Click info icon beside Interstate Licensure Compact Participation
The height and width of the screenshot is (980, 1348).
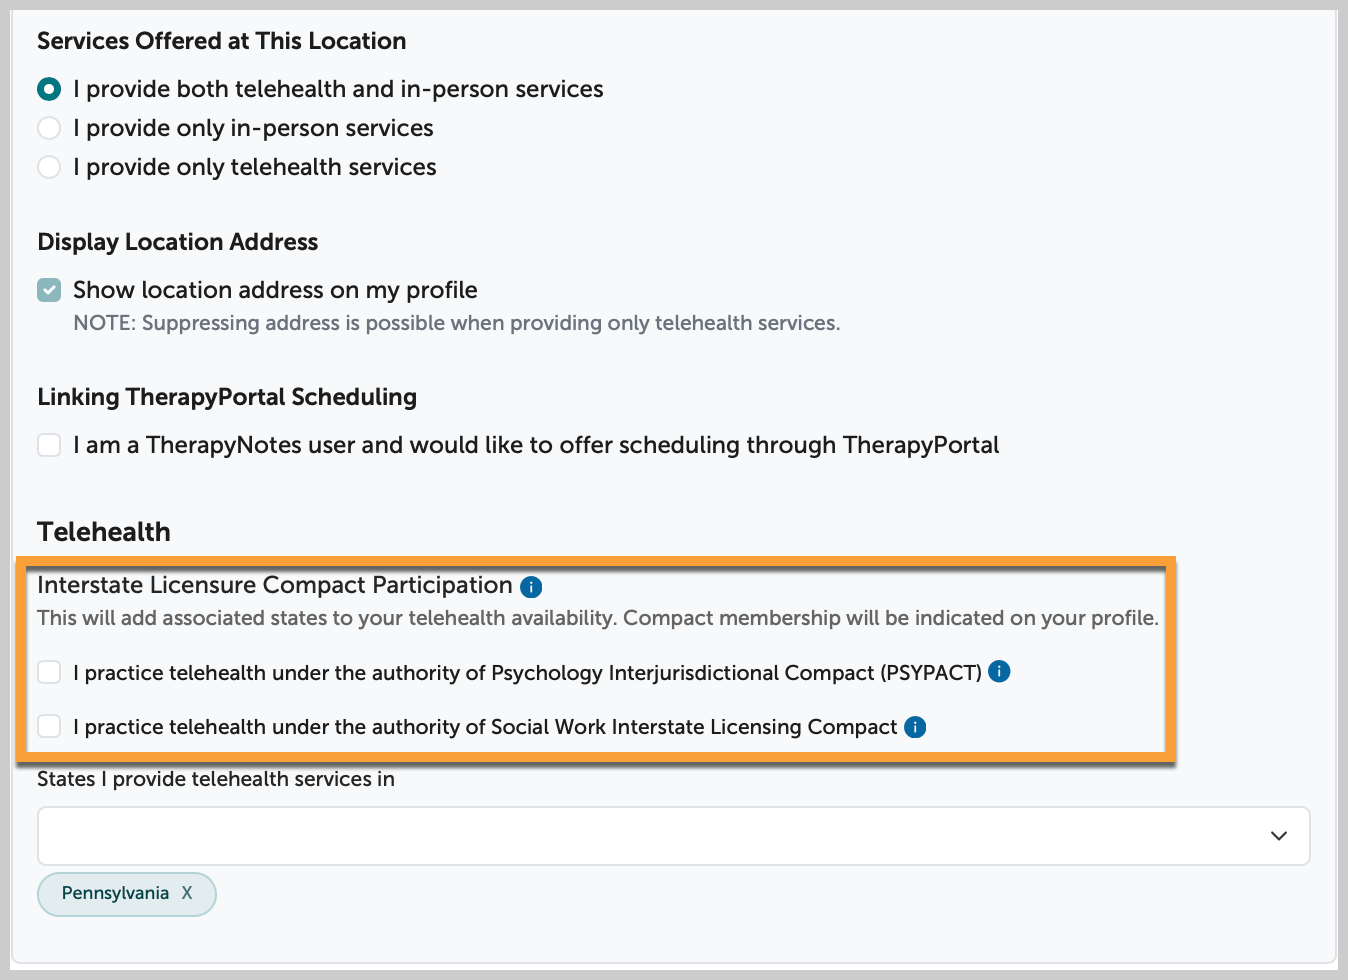pyautogui.click(x=531, y=587)
